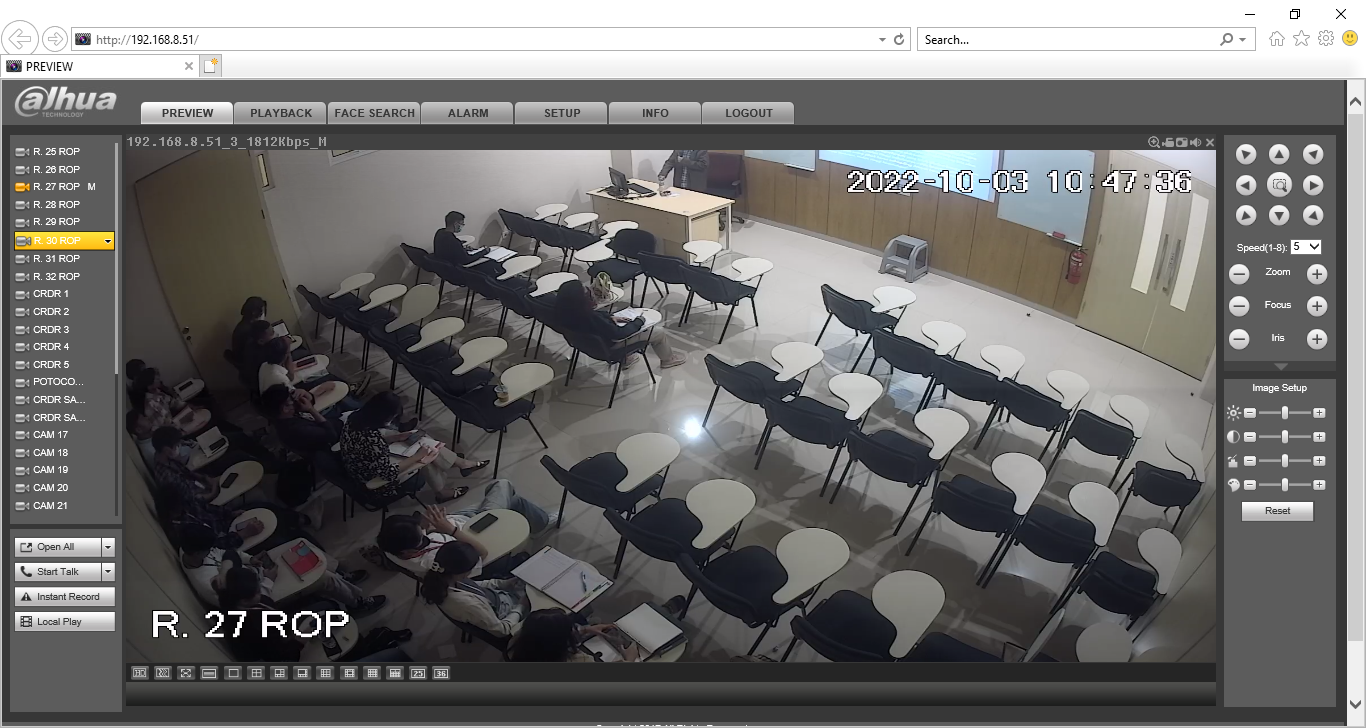This screenshot has height=728, width=1366.
Task: Pan camera right with PTZ arrow
Action: [1313, 185]
